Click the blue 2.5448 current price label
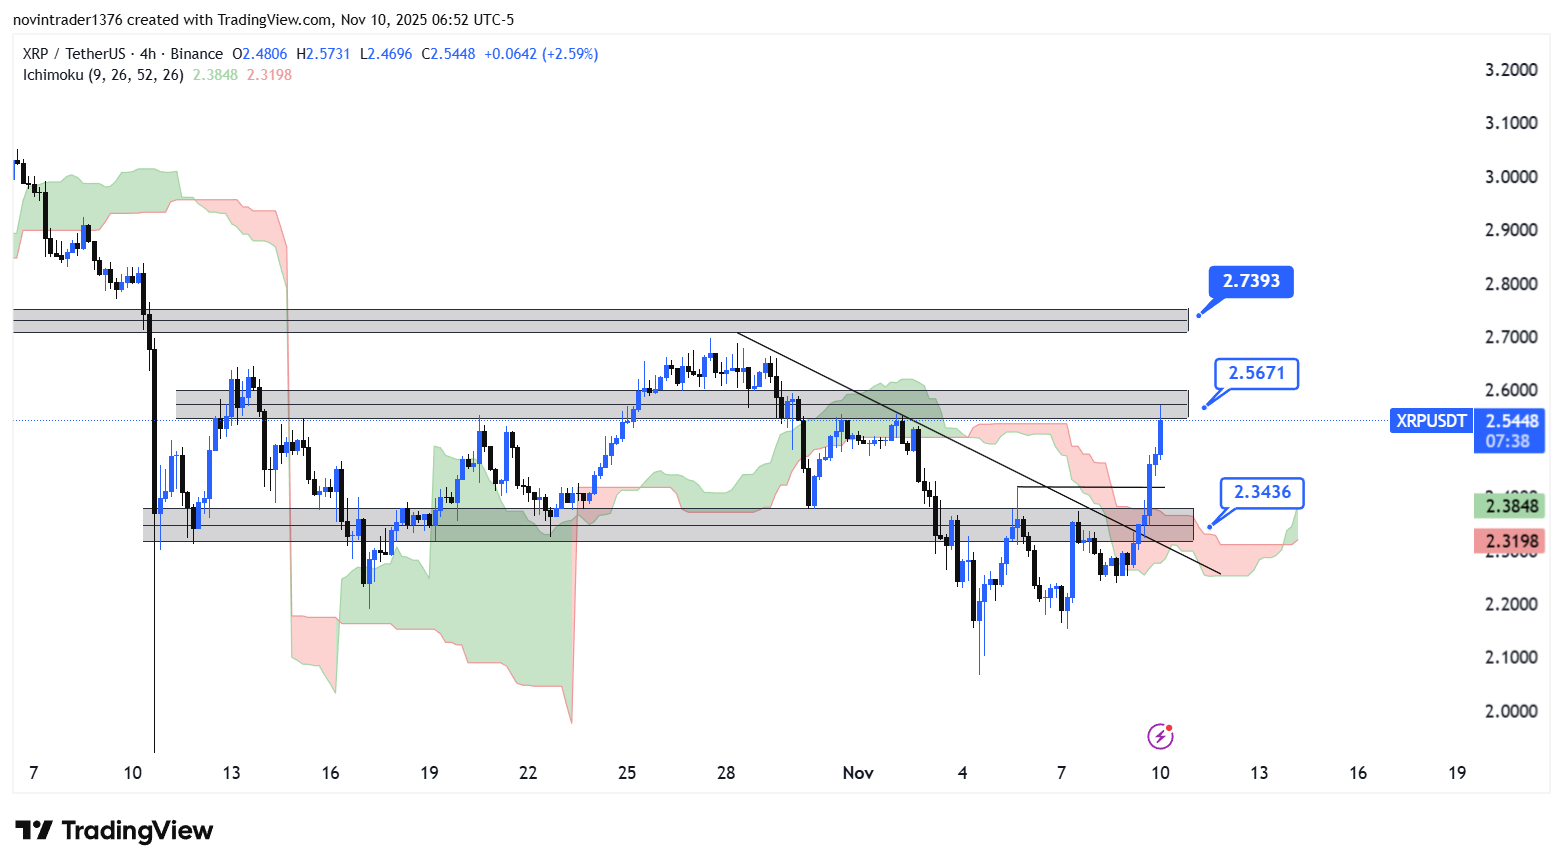This screenshot has width=1563, height=868. coord(1510,421)
